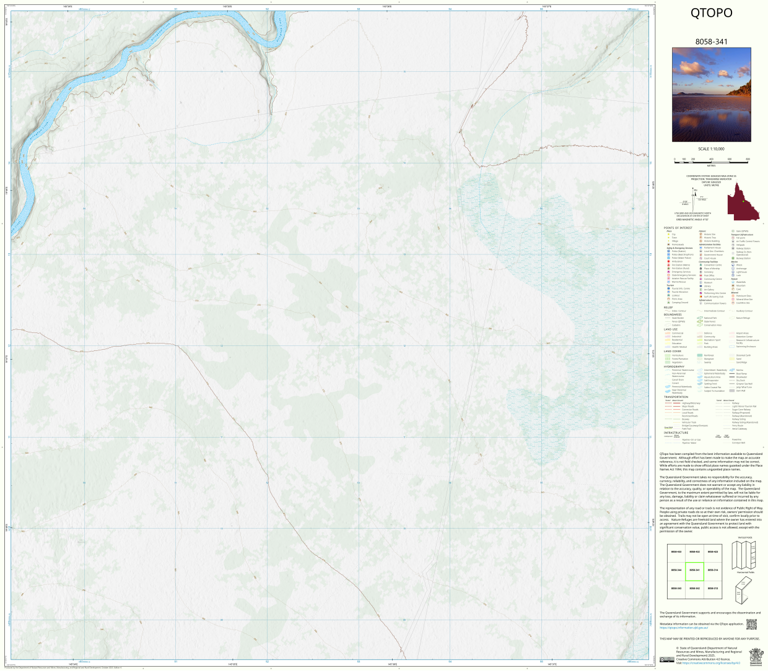
Task: Click the maroon Queensland locator map
Action: [x=743, y=202]
